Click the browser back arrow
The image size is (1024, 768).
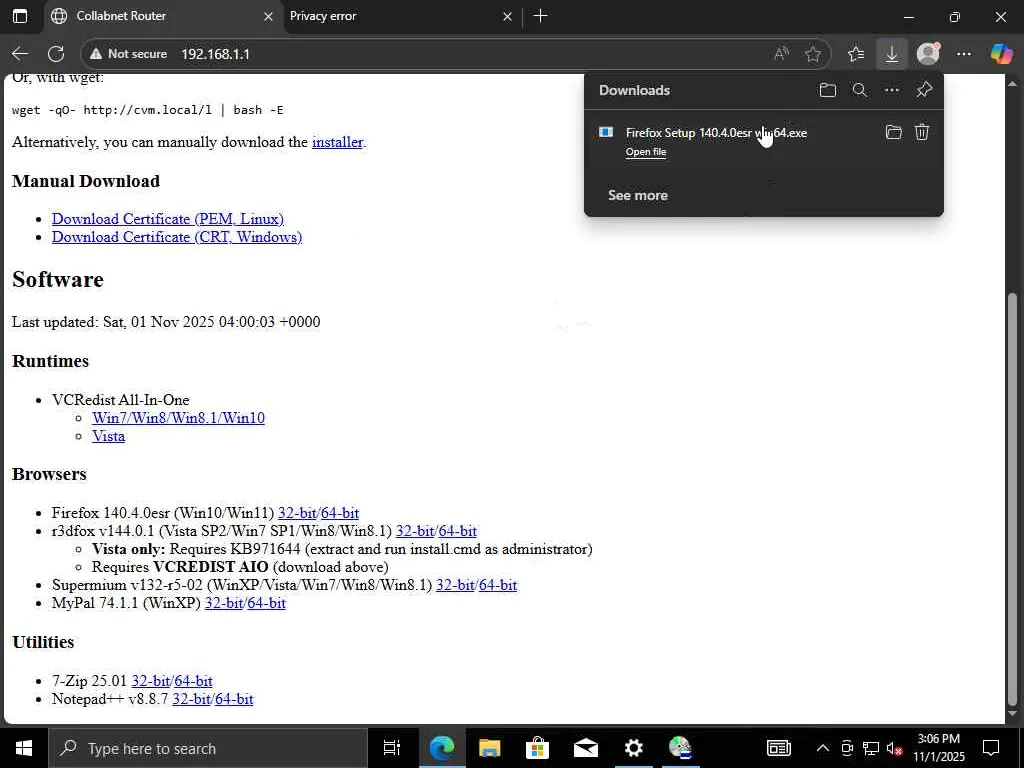[20, 54]
